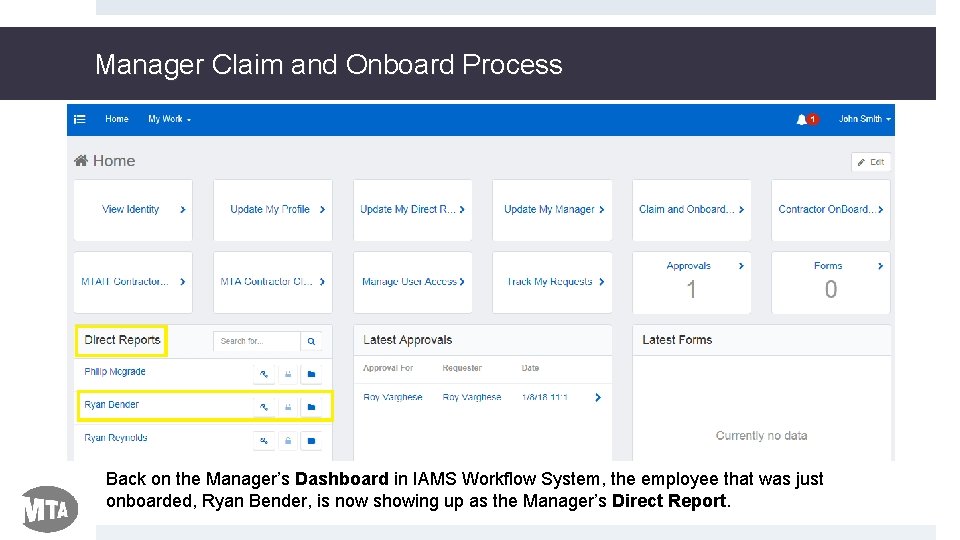Click the folder icon for Ryan Reynolds
Screen dimensions: 960x540
pyautogui.click(x=311, y=440)
